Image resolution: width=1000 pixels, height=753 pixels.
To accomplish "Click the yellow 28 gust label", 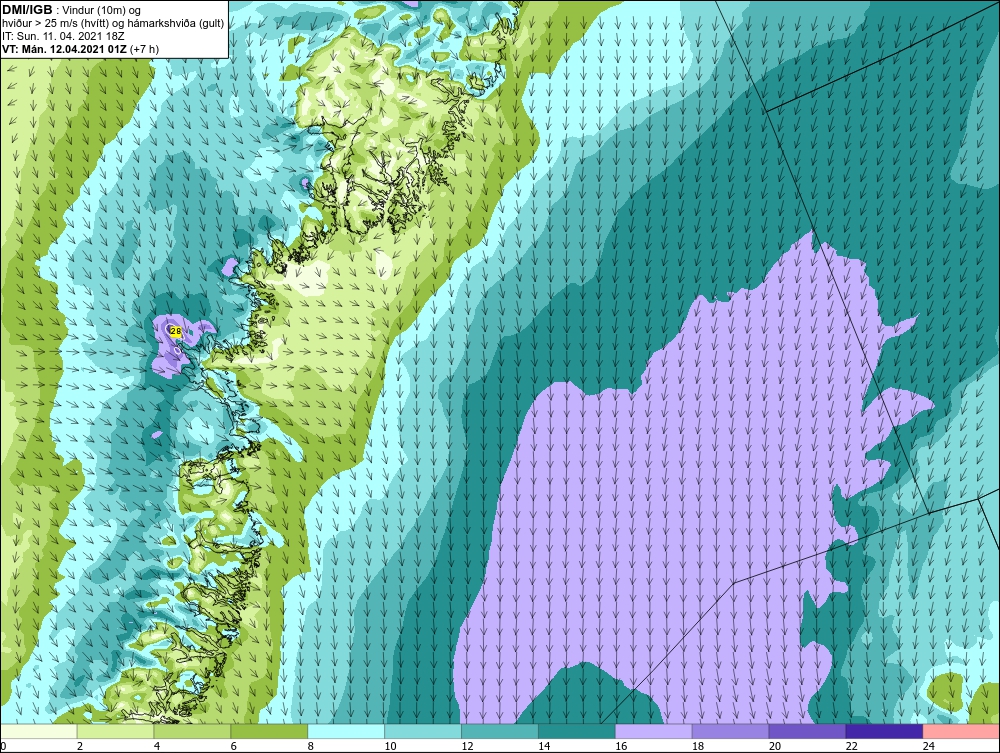I will [176, 331].
